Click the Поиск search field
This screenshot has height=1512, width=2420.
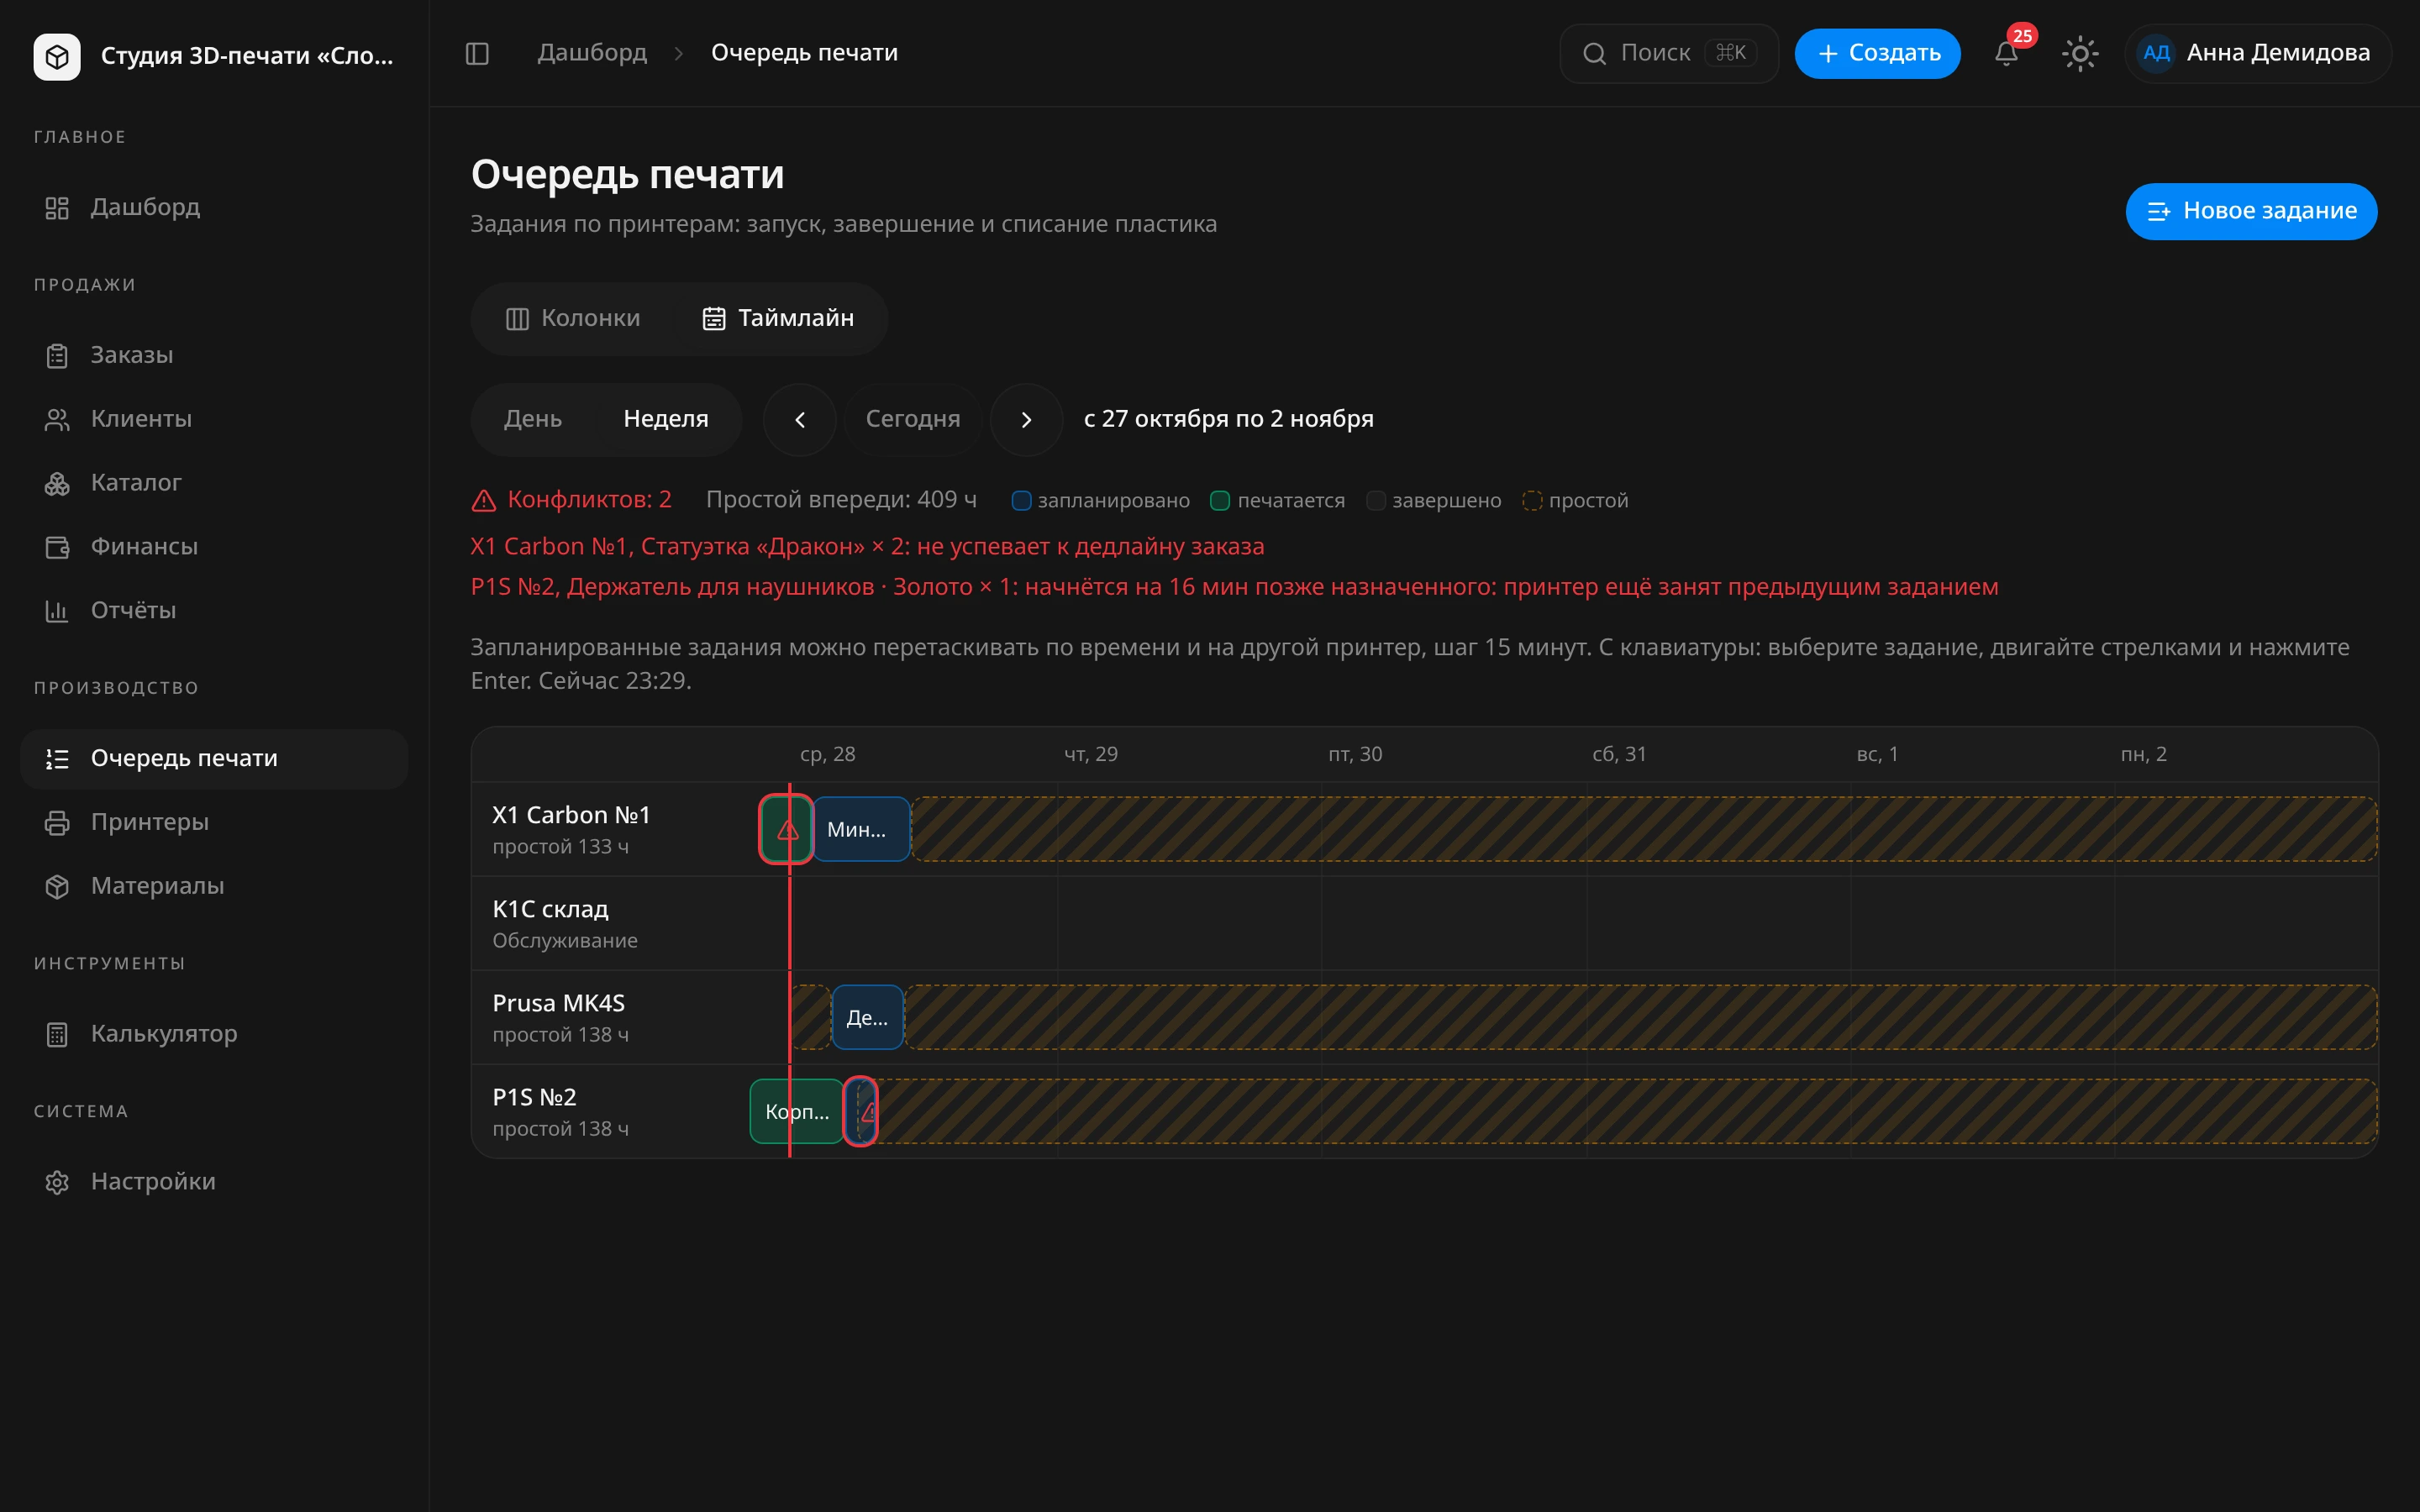click(1669, 53)
